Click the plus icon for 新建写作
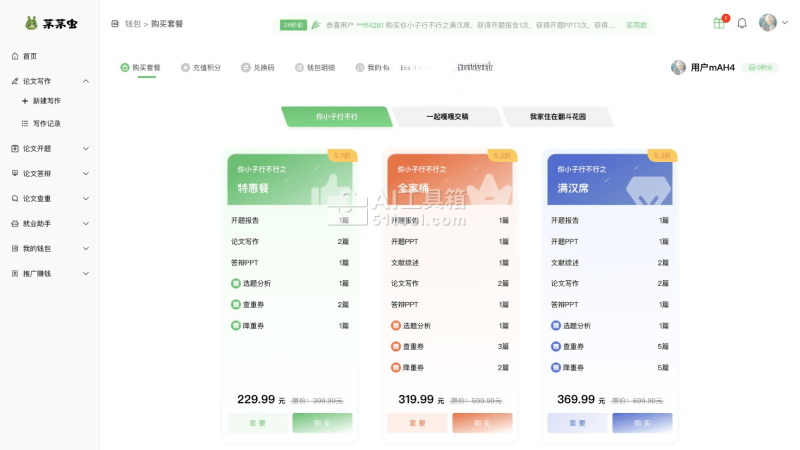 pos(24,101)
